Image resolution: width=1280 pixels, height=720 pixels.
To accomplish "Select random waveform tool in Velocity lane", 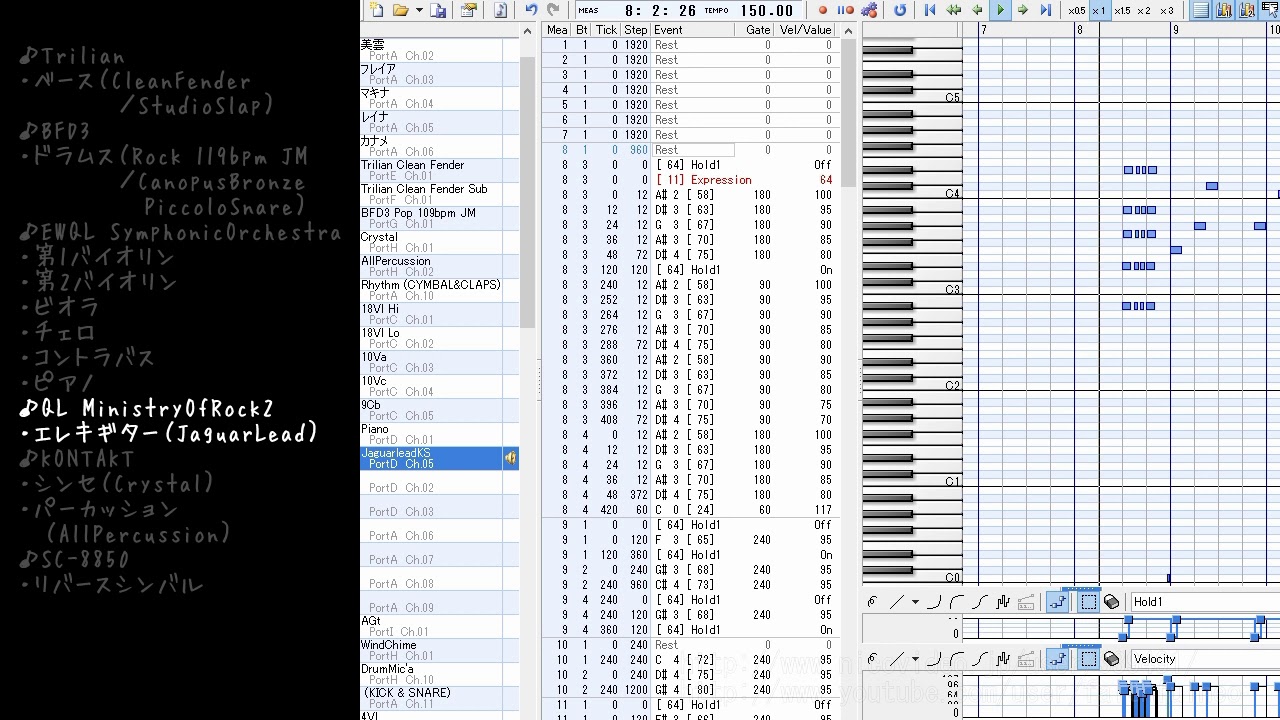I will click(1003, 659).
